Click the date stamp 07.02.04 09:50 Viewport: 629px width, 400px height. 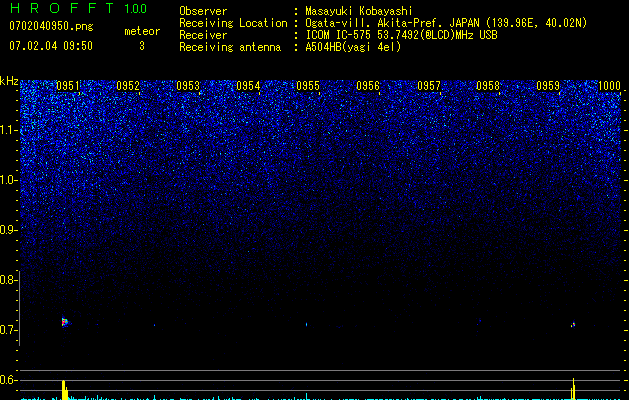point(51,46)
